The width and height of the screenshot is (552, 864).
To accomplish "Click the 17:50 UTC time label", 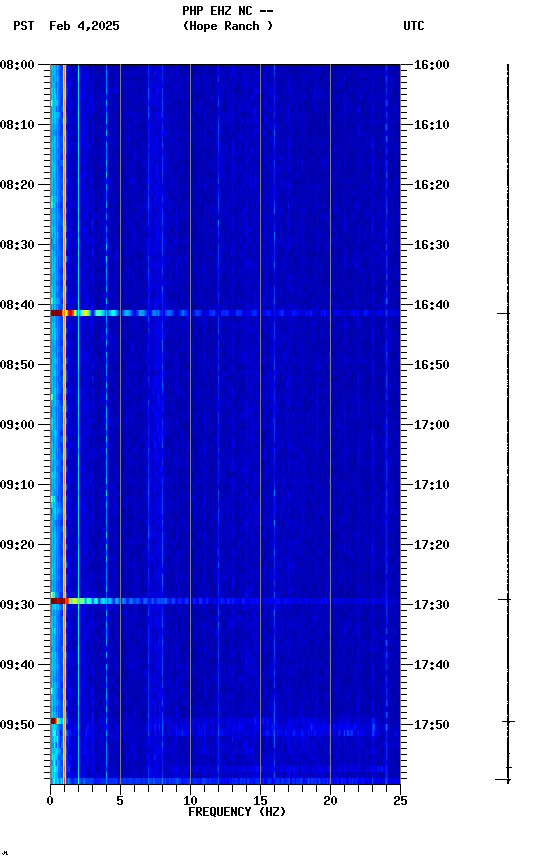I will (432, 725).
